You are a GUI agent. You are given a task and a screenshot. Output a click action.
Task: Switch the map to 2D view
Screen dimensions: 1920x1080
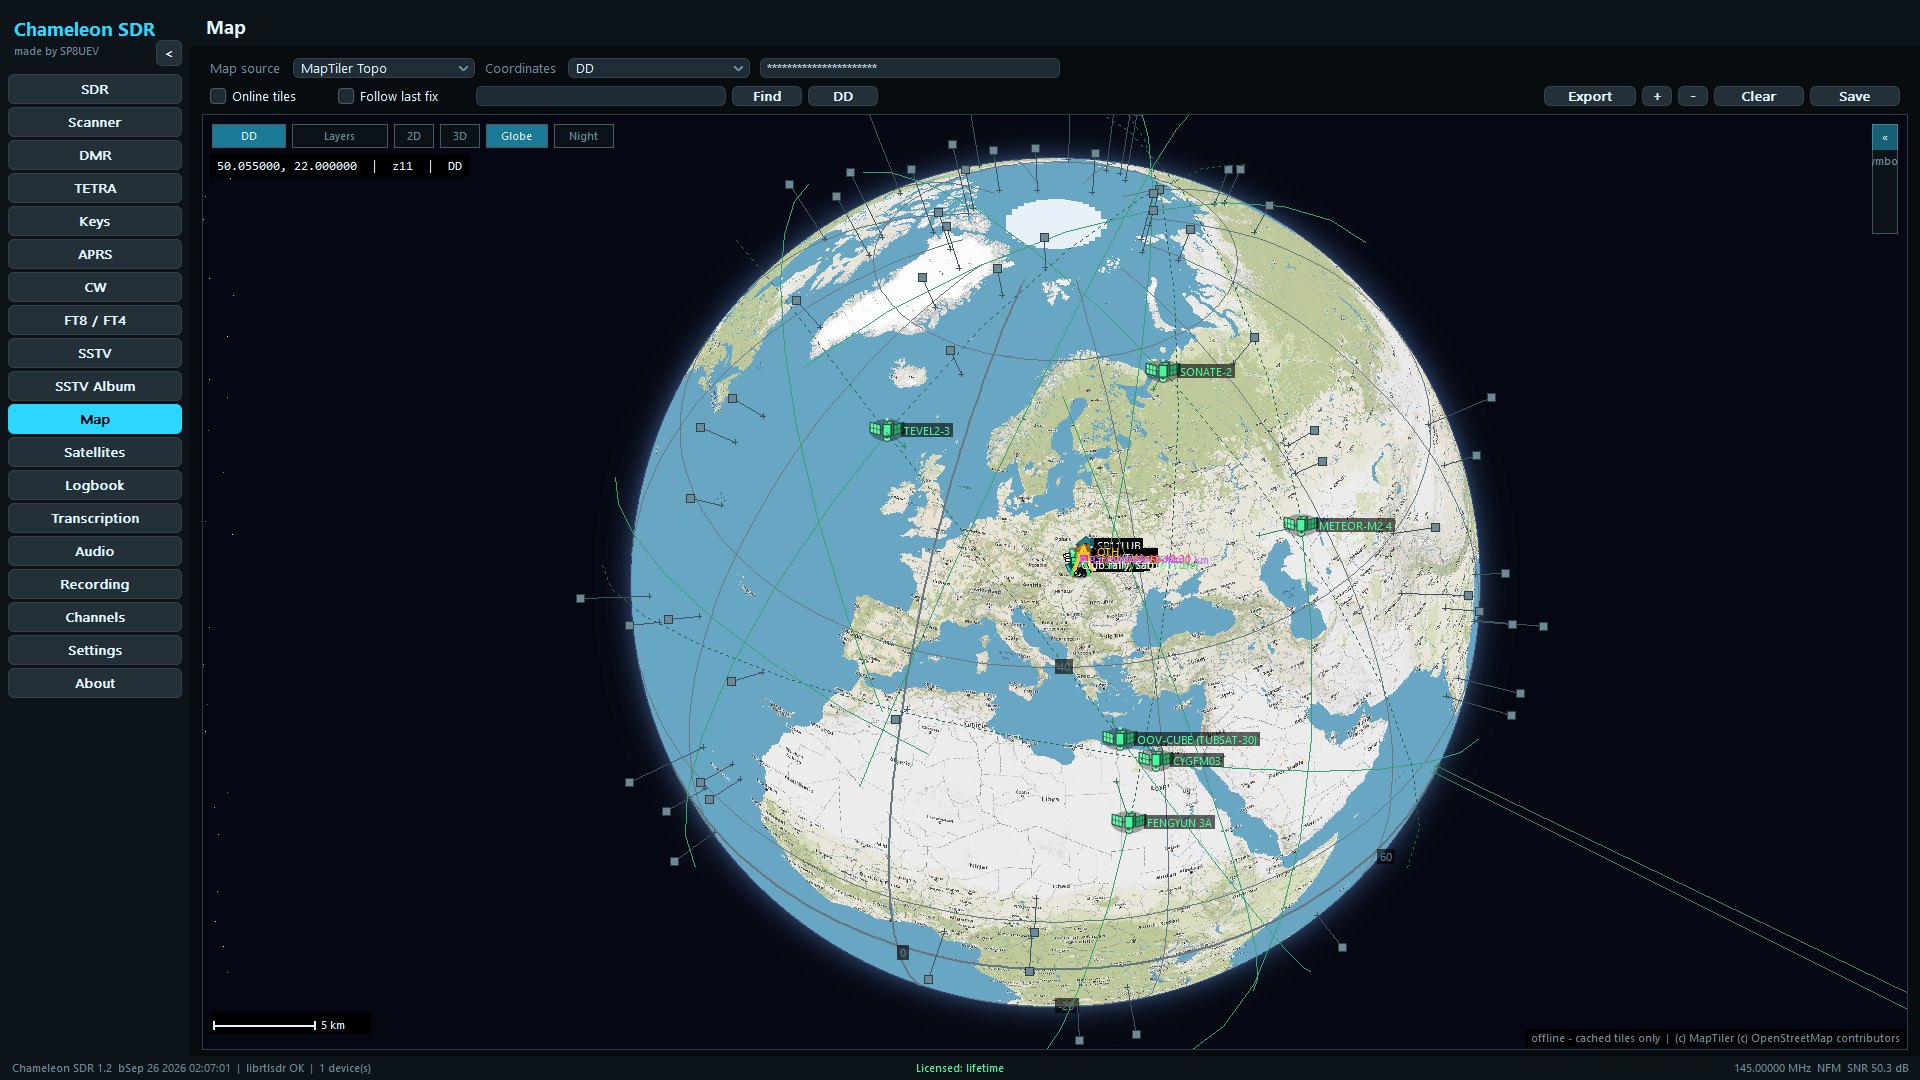click(x=413, y=136)
